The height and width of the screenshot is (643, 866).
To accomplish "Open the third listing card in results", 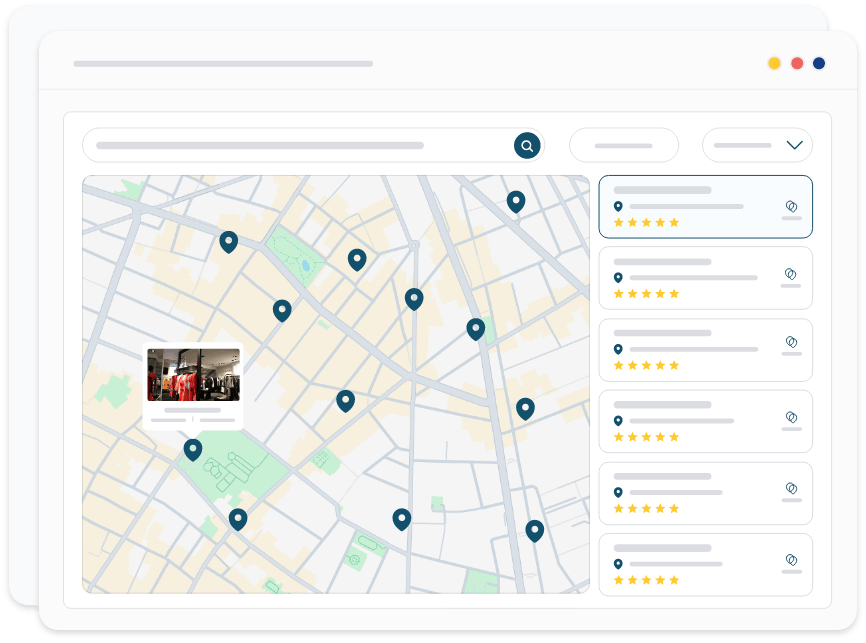I will 705,350.
